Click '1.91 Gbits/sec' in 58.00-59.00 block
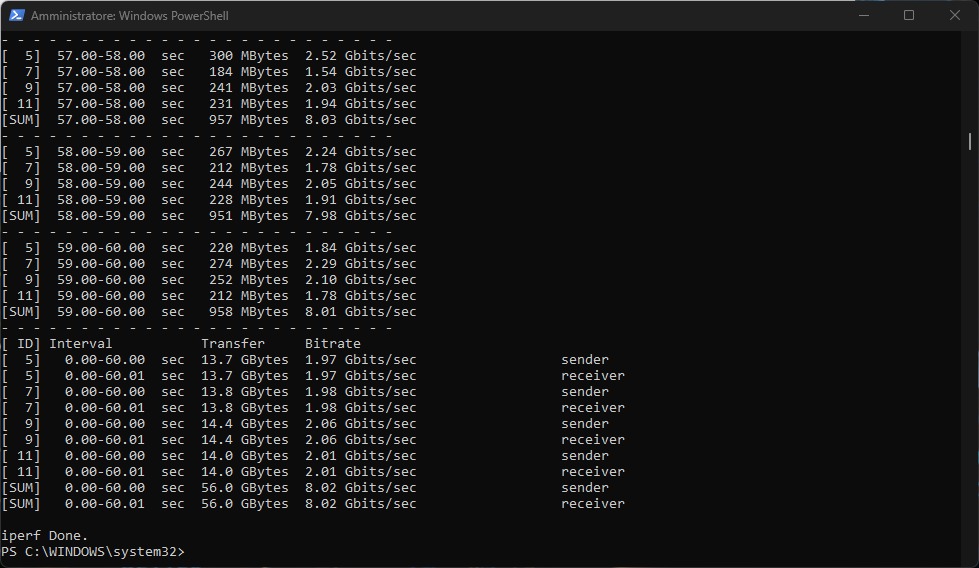This screenshot has width=979, height=568. [361, 200]
